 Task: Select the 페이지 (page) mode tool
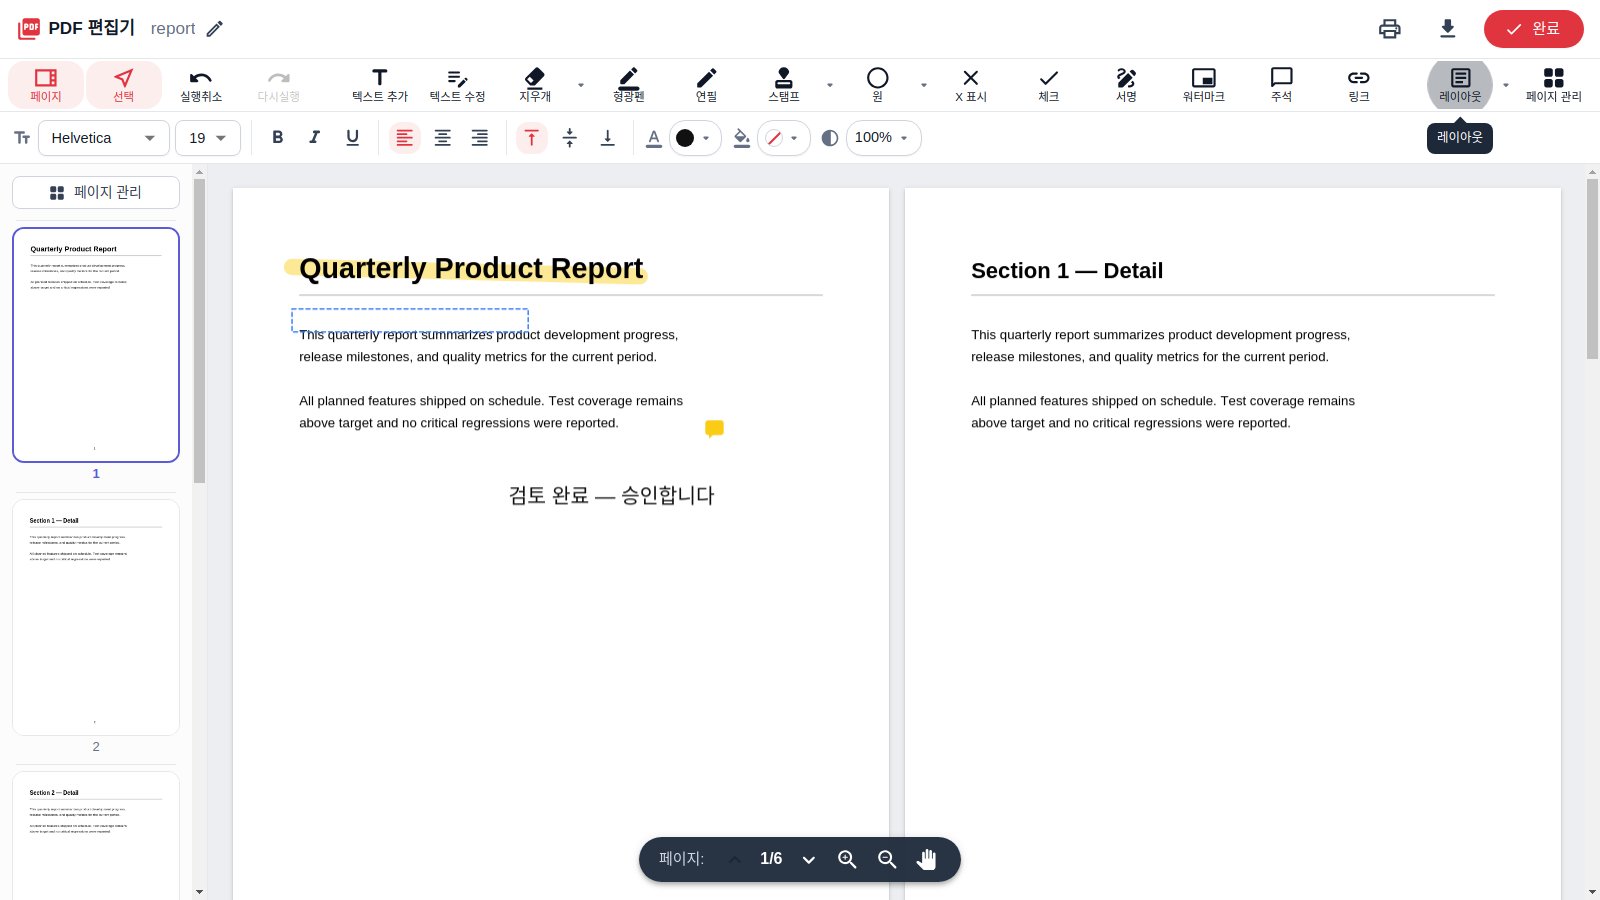46,85
